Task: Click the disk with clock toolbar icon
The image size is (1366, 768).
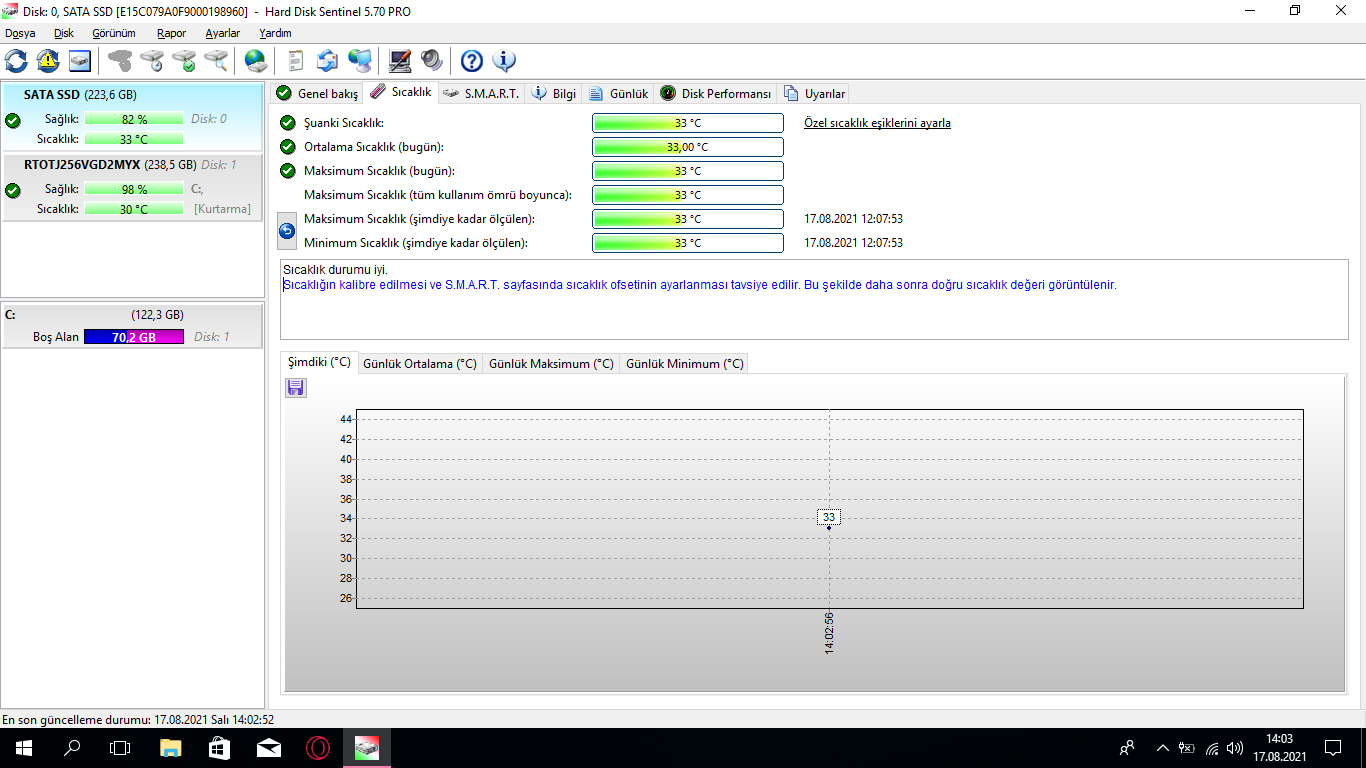Action: [152, 61]
